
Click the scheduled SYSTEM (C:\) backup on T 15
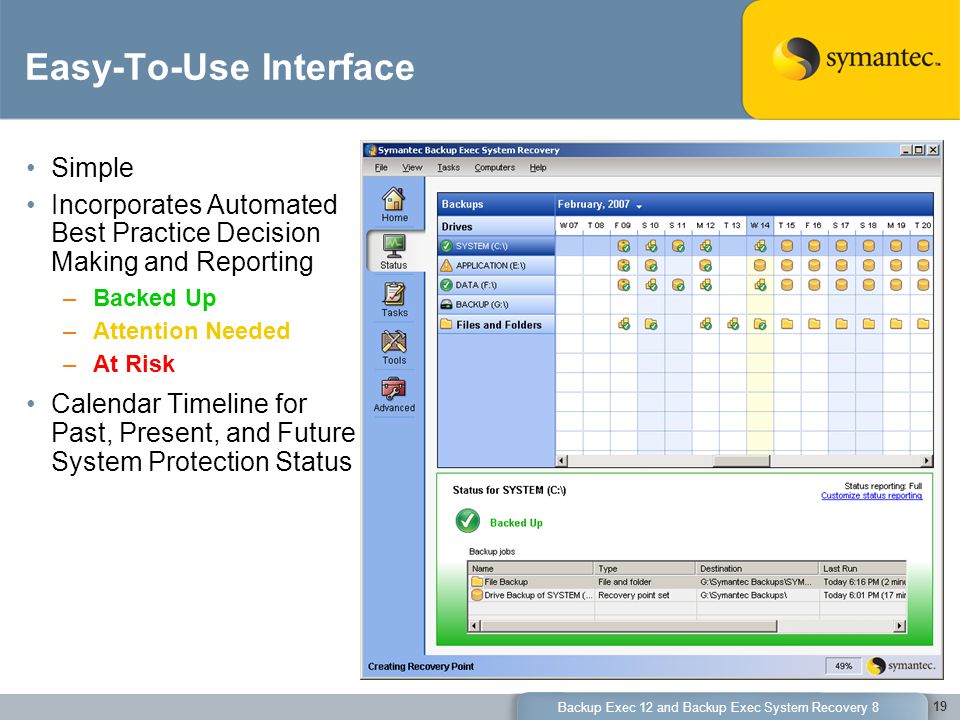pos(787,246)
